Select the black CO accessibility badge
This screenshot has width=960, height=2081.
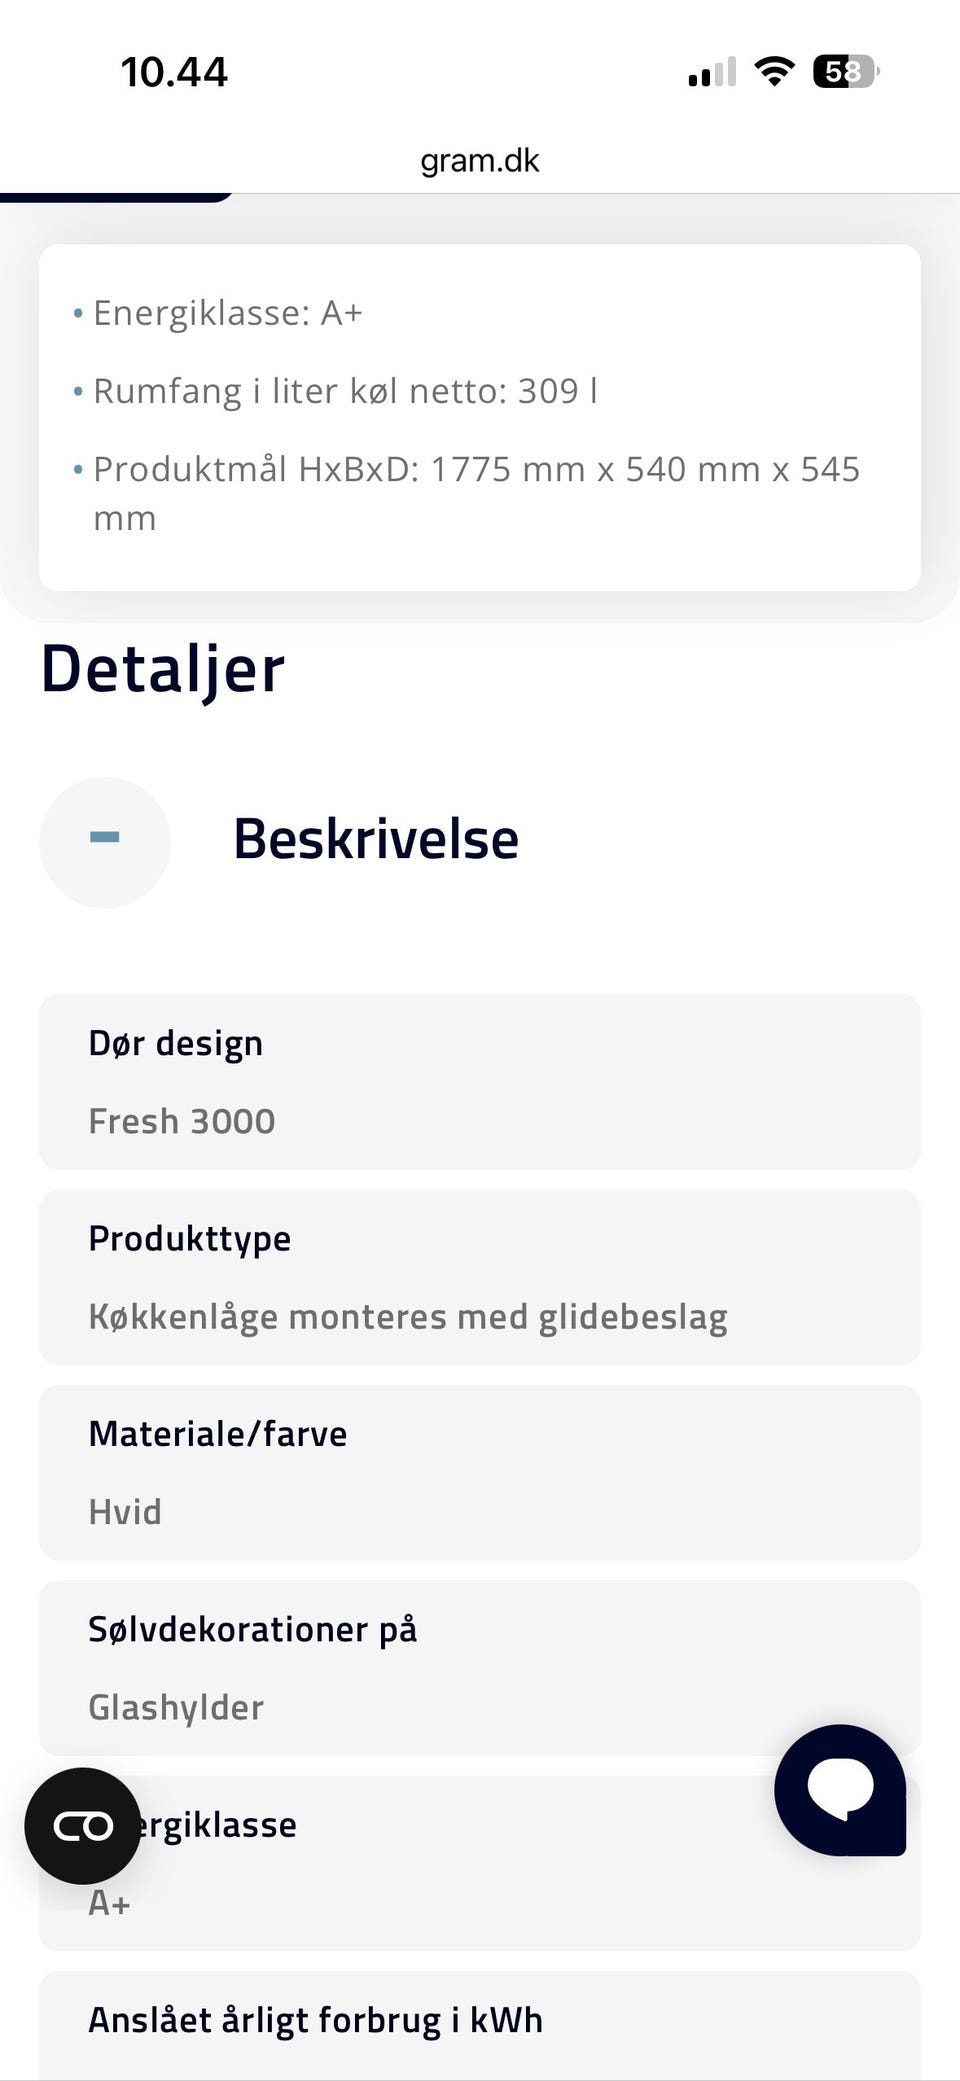pyautogui.click(x=83, y=1825)
